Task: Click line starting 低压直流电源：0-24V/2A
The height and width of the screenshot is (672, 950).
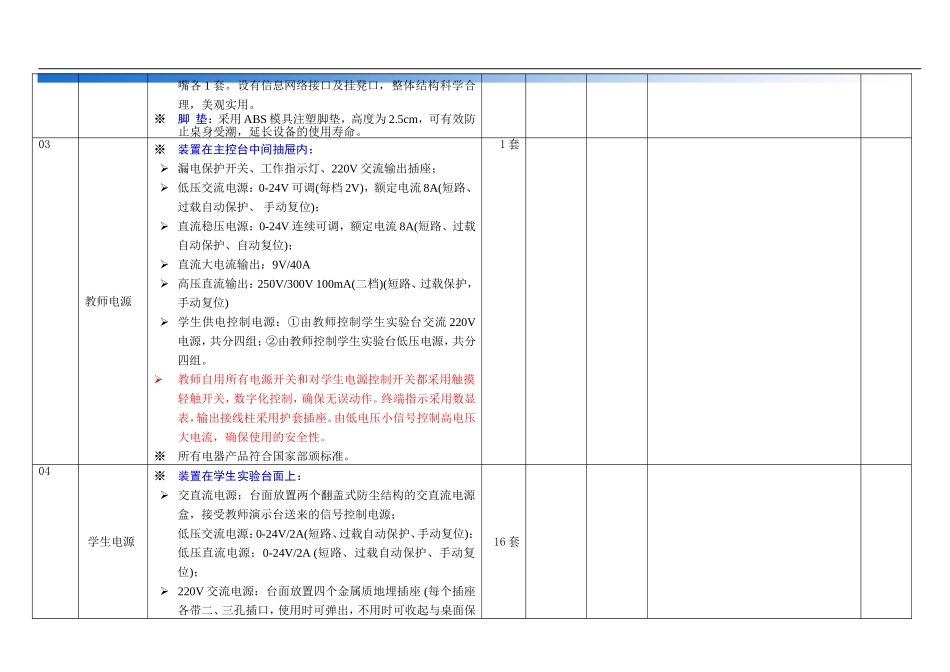Action: tap(326, 553)
